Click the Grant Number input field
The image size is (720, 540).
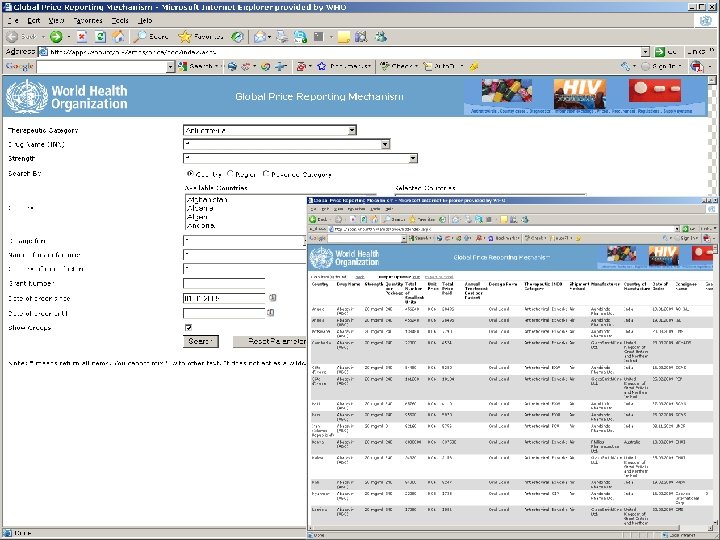click(x=224, y=283)
